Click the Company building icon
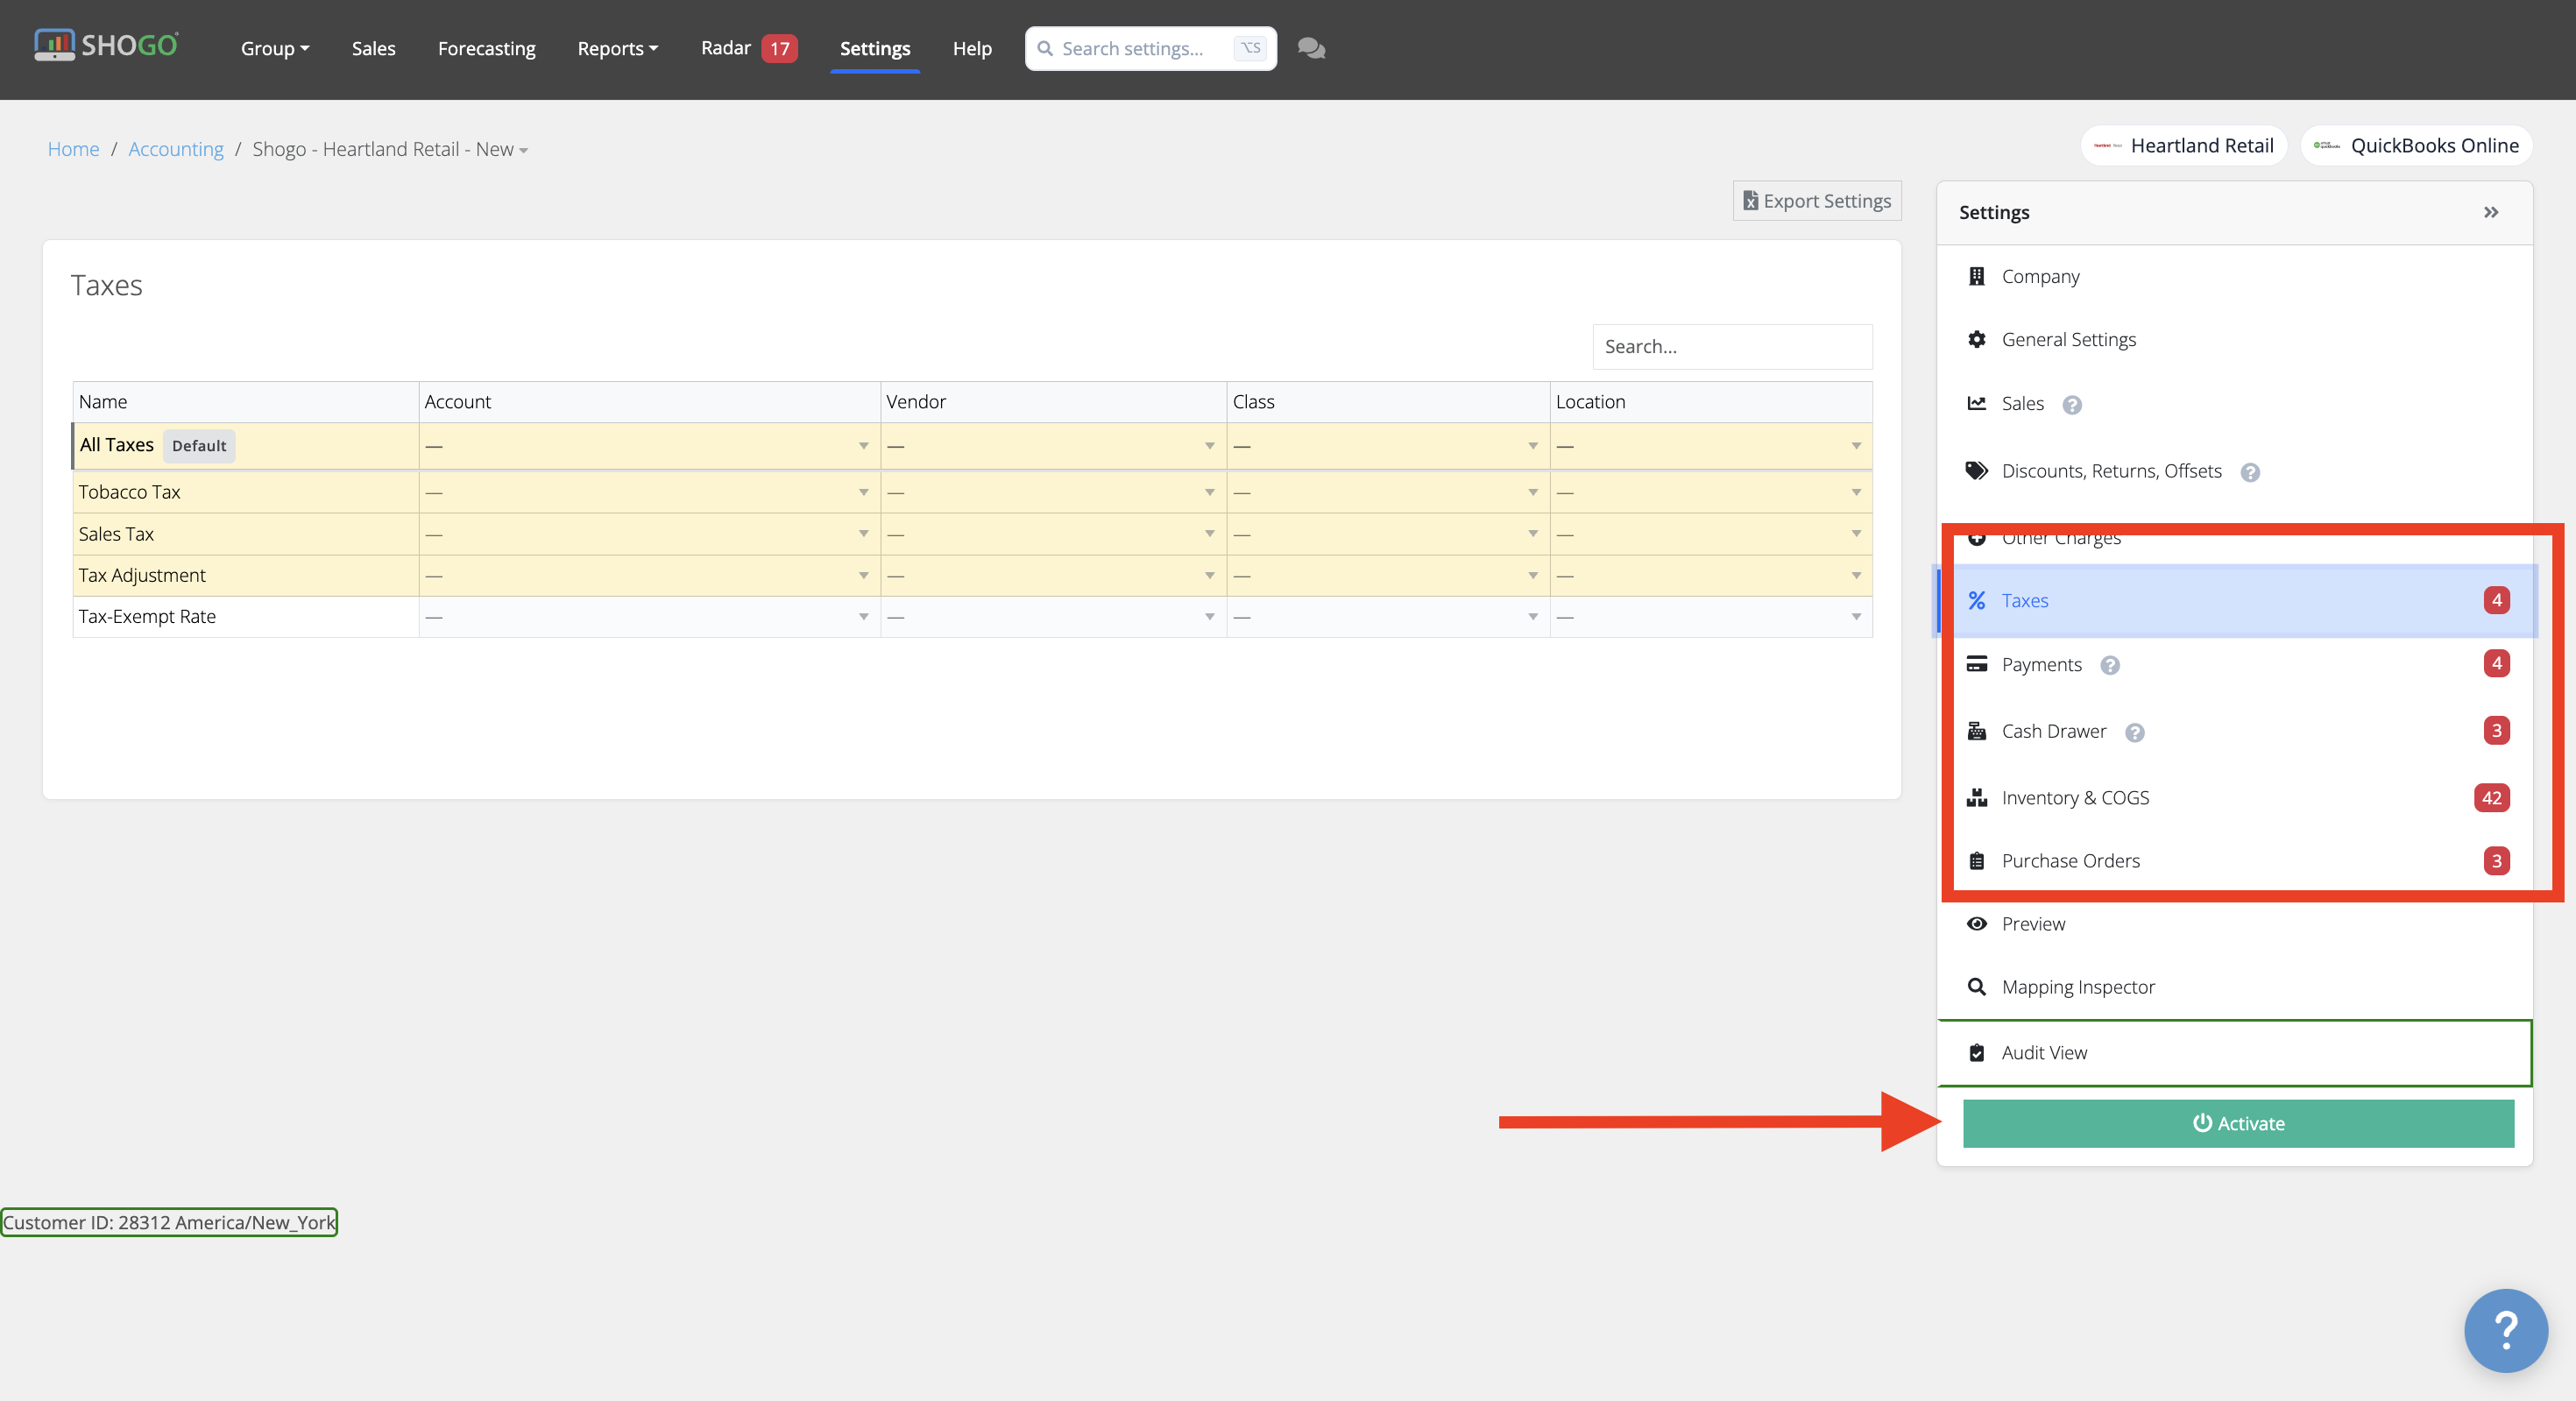 click(x=1976, y=276)
